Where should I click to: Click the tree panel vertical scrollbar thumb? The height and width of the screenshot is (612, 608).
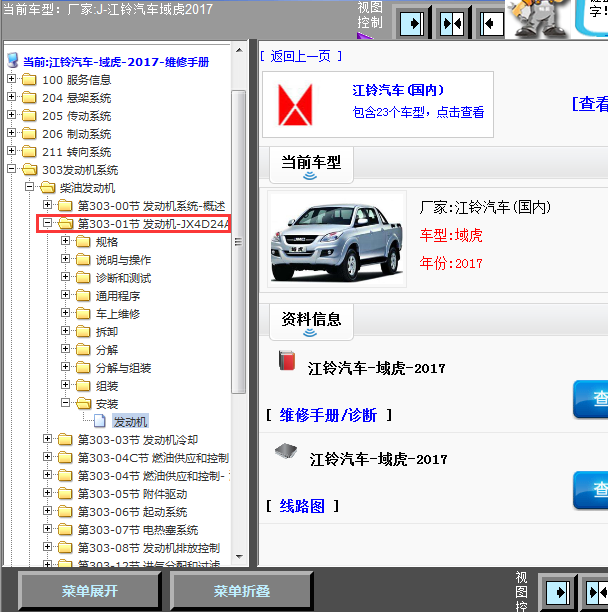coord(239,242)
